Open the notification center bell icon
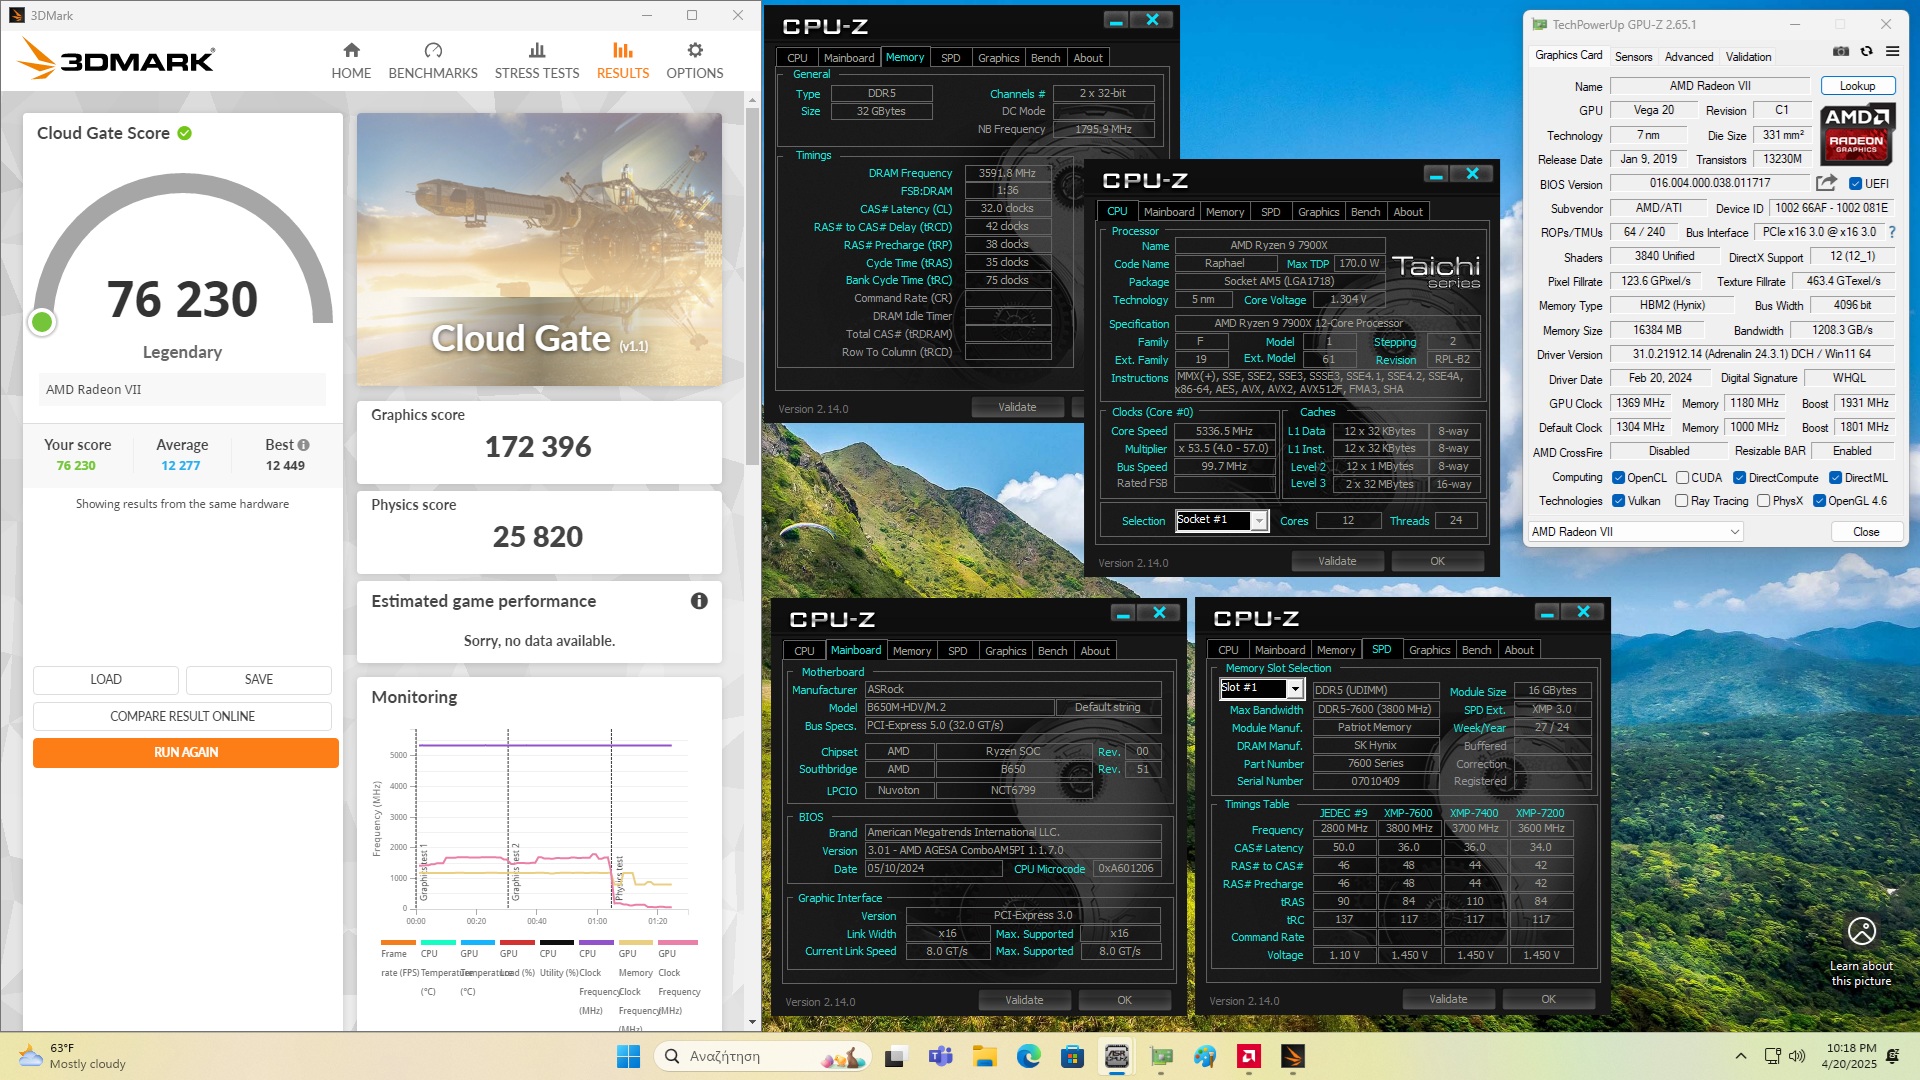 1892,1056
